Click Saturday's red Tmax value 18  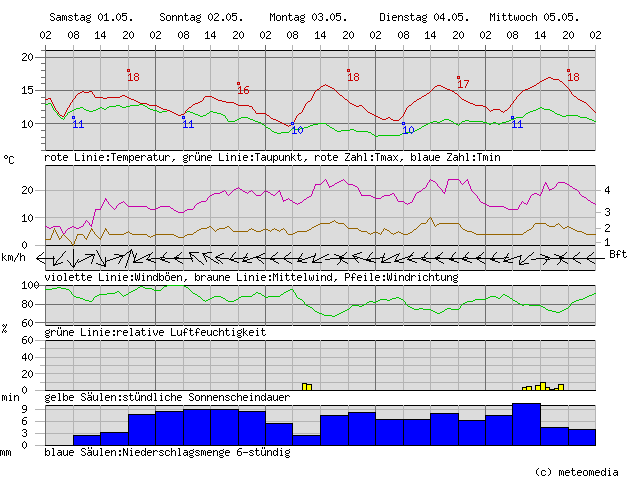(x=134, y=78)
